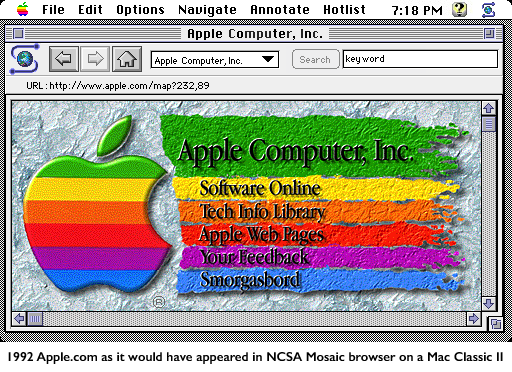Click the Search button
Viewport: 512px width, 372px height.
(x=315, y=59)
